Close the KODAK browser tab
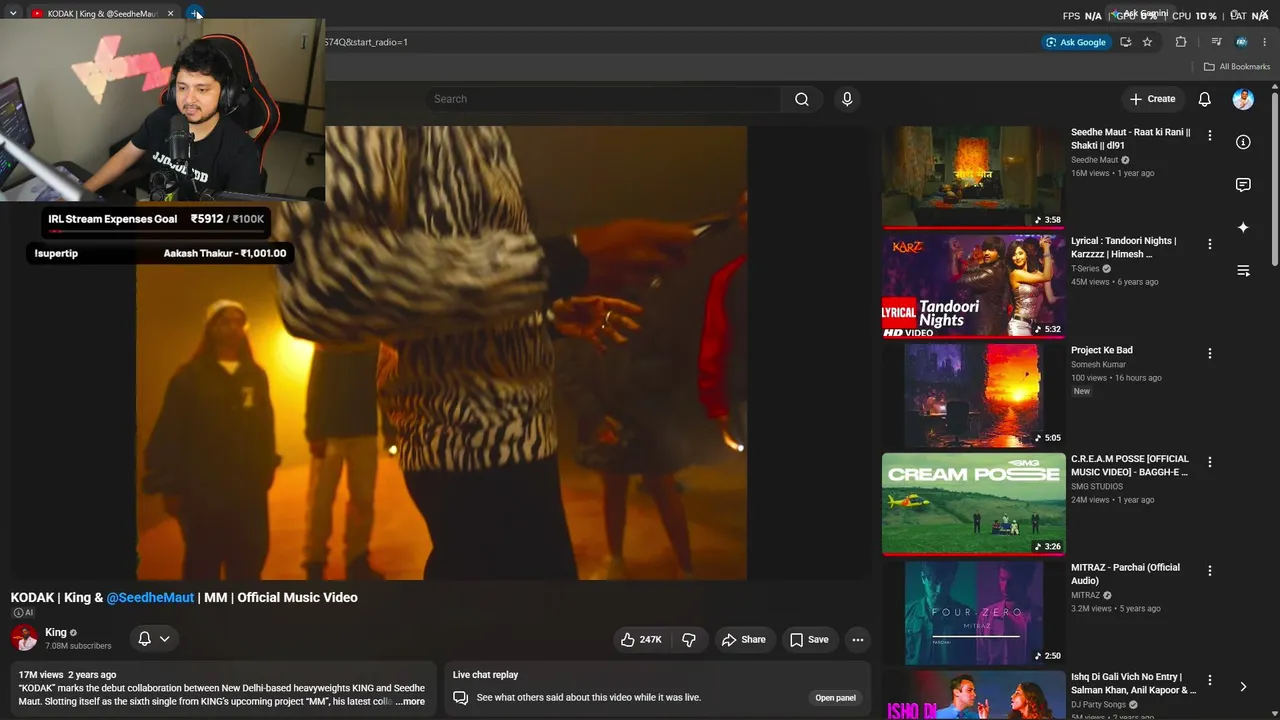This screenshot has width=1280, height=720. pos(170,14)
